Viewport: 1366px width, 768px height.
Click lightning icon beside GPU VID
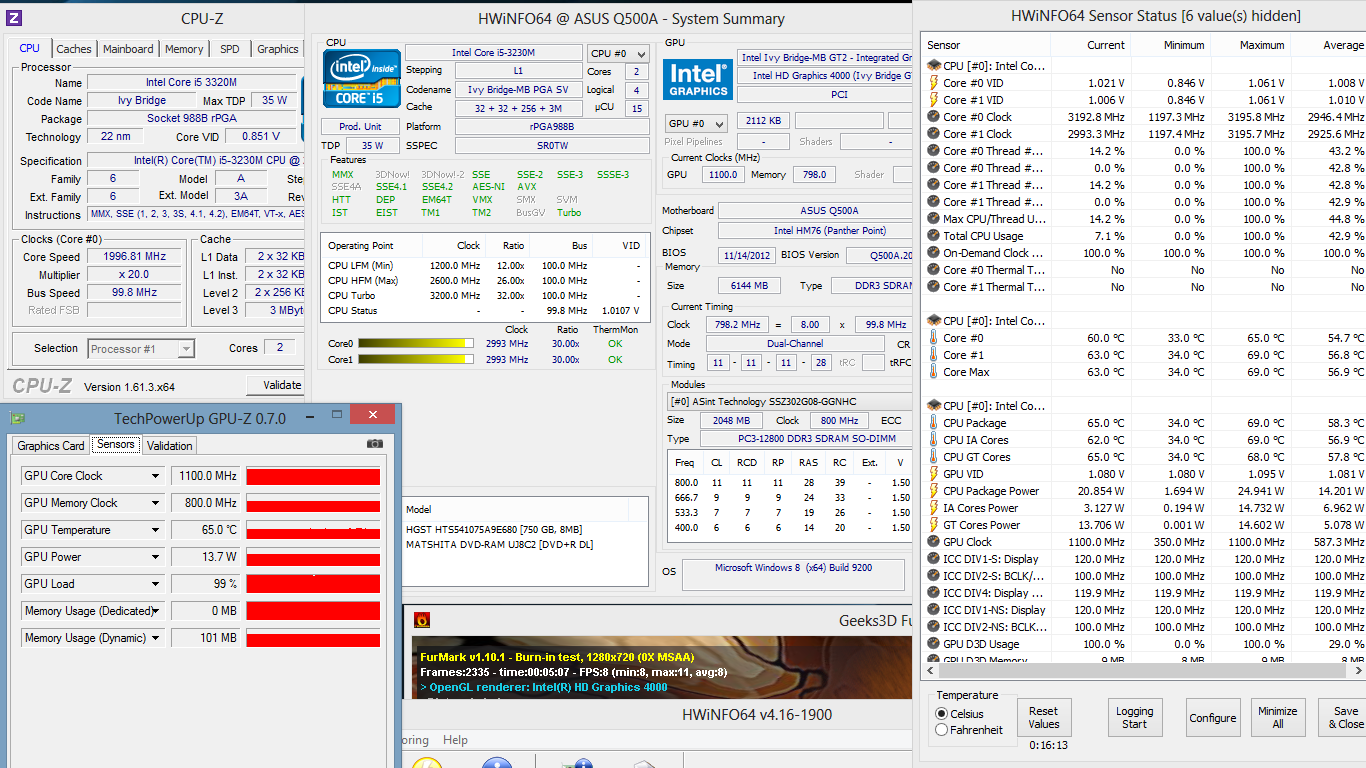pos(934,474)
